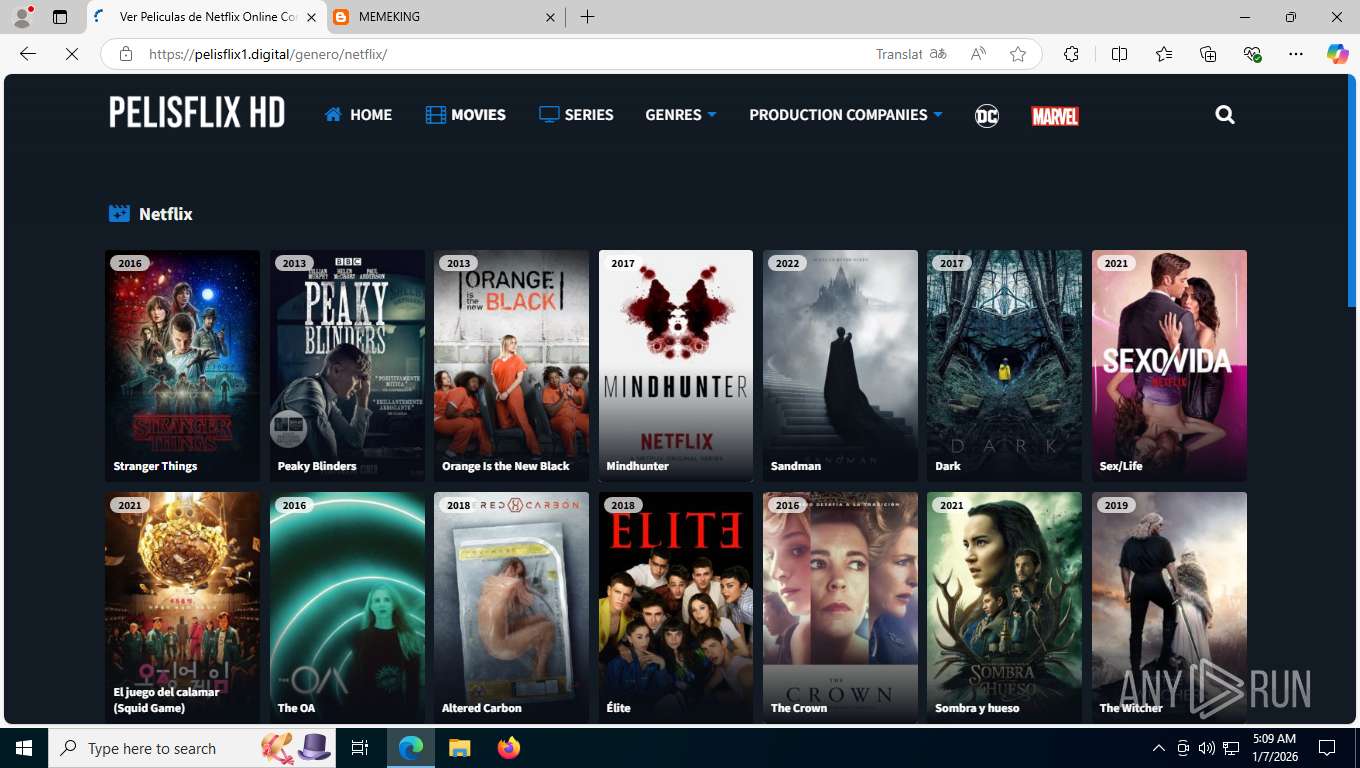
Task: Click the Translate page icon
Action: click(938, 54)
